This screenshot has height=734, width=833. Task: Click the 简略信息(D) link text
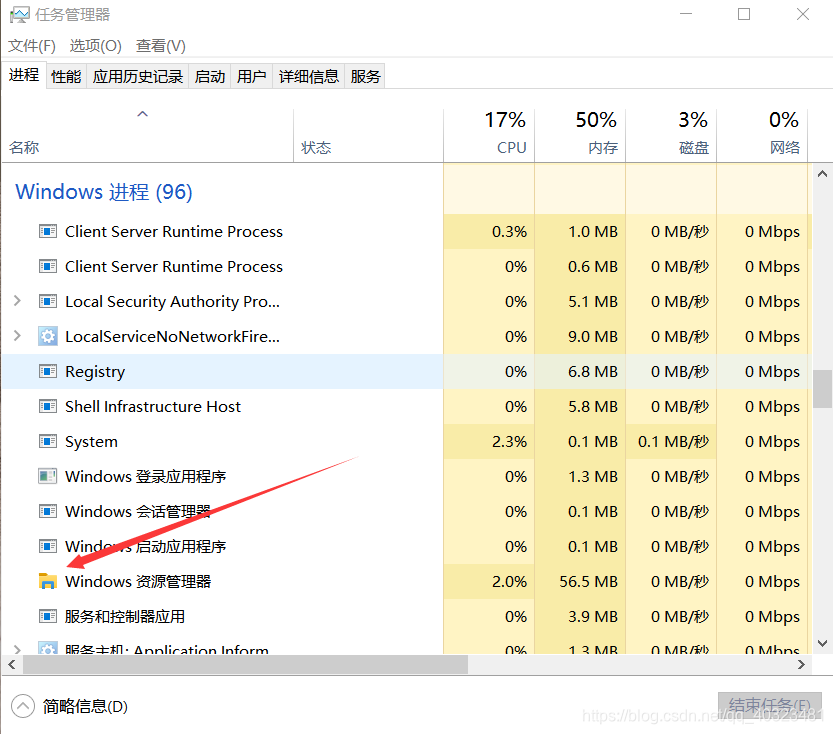[x=86, y=706]
